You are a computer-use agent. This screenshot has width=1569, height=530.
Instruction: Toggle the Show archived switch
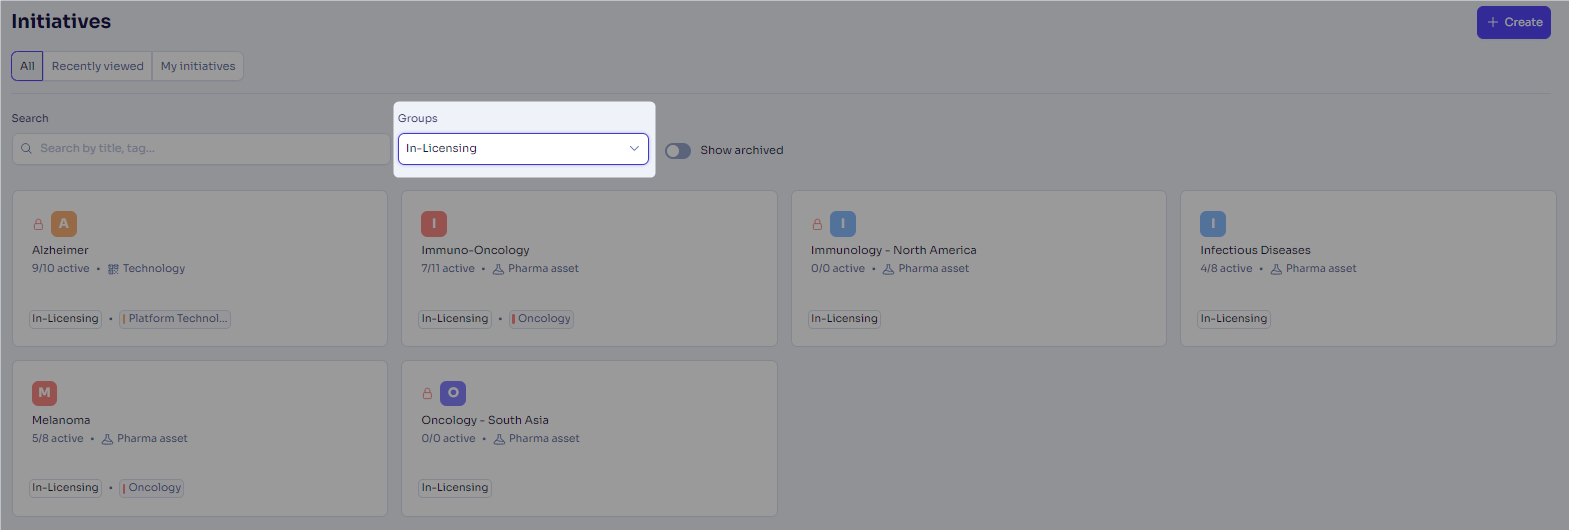pyautogui.click(x=678, y=150)
